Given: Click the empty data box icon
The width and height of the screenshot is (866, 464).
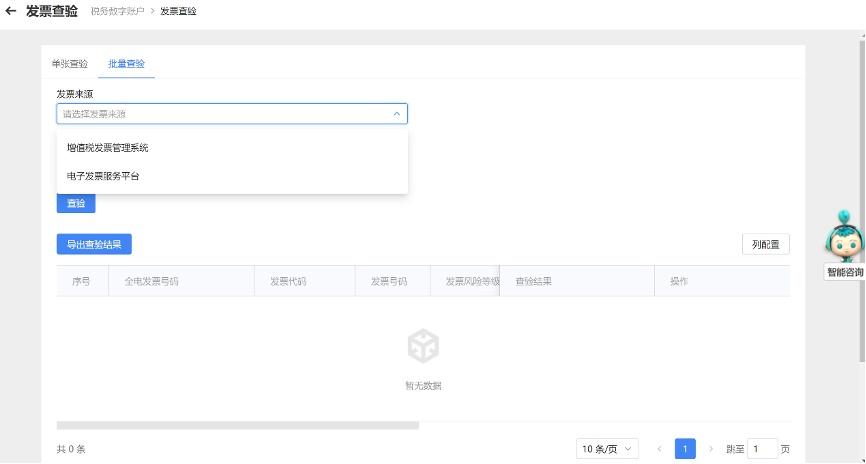Looking at the screenshot, I should [x=423, y=347].
